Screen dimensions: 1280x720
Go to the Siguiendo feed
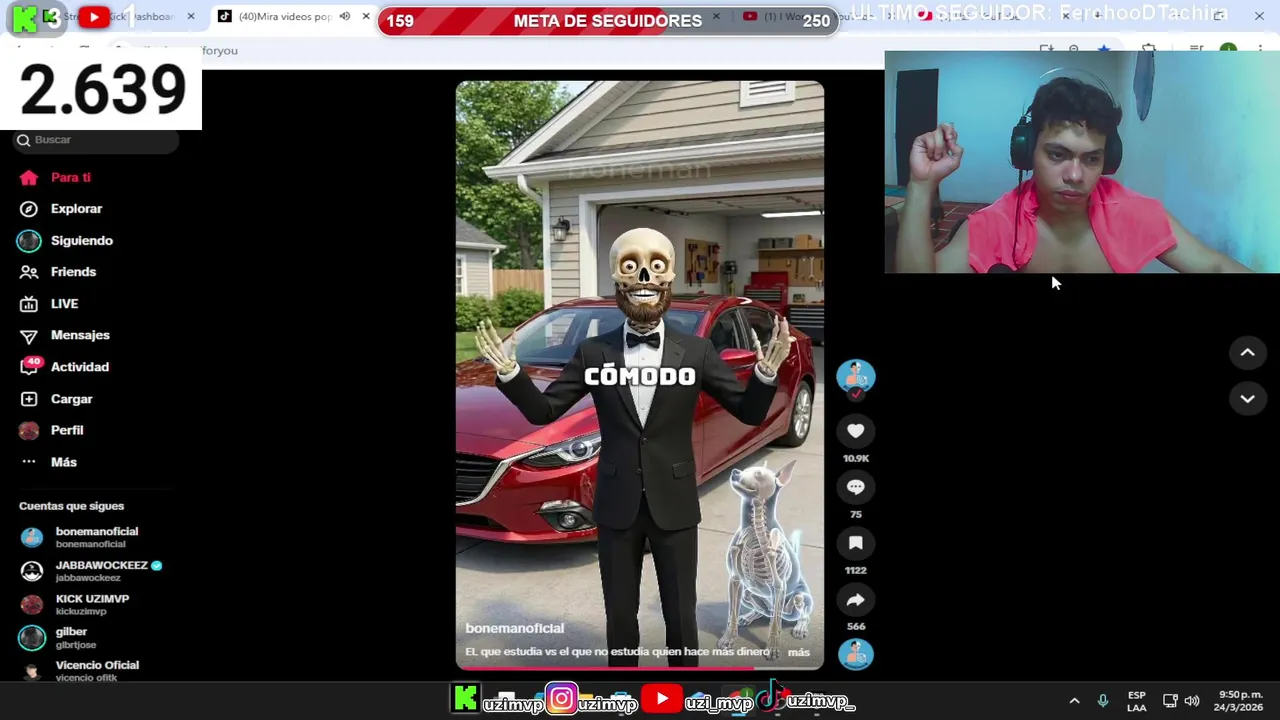tap(66, 241)
